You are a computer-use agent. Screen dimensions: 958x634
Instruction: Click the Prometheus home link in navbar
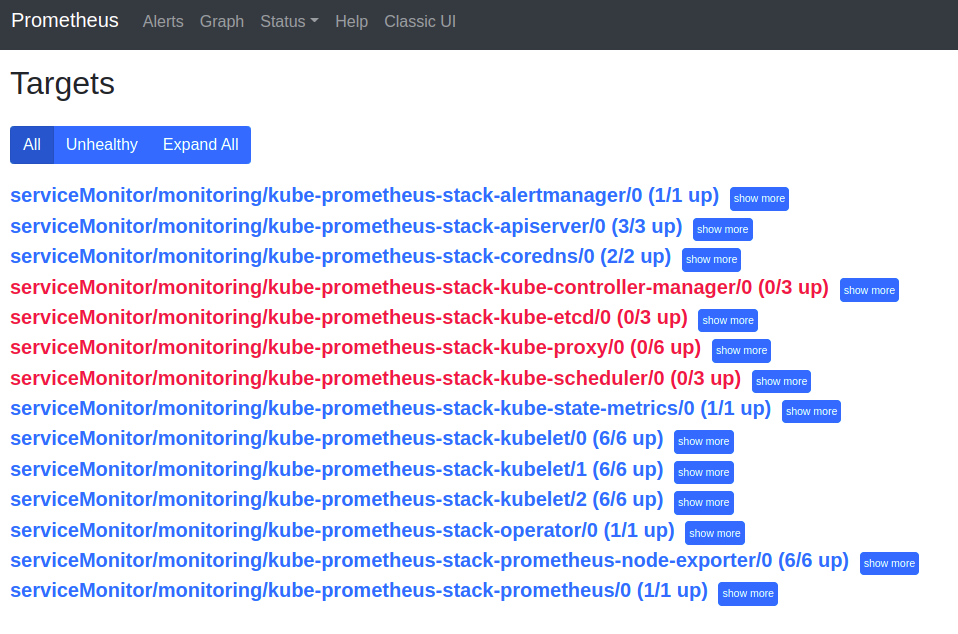pos(64,20)
